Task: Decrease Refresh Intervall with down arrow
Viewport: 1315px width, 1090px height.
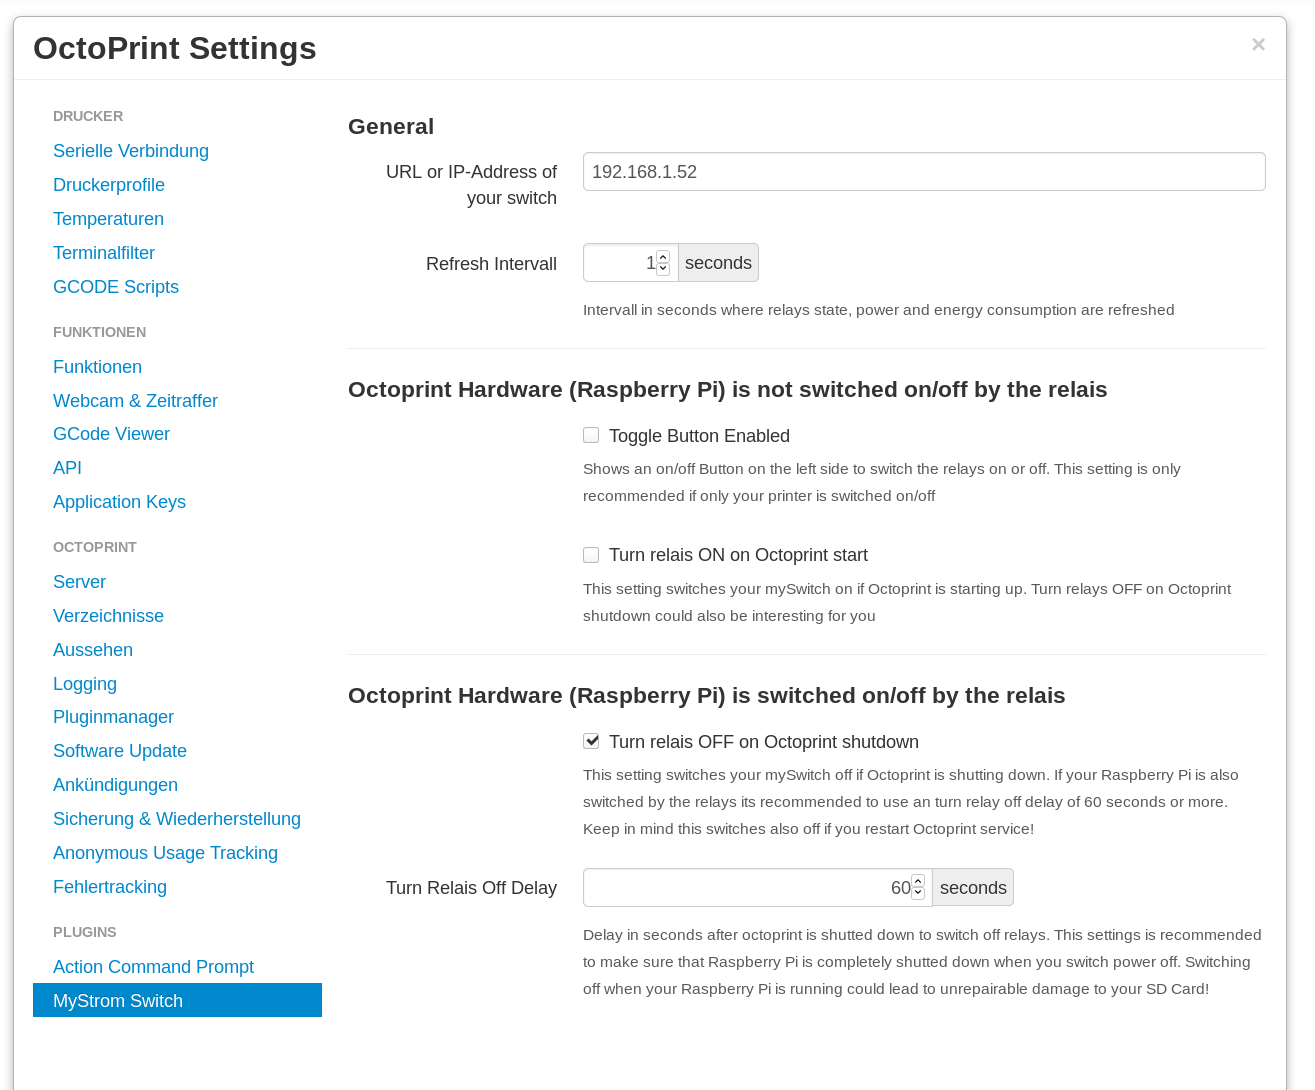Action: click(x=663, y=269)
